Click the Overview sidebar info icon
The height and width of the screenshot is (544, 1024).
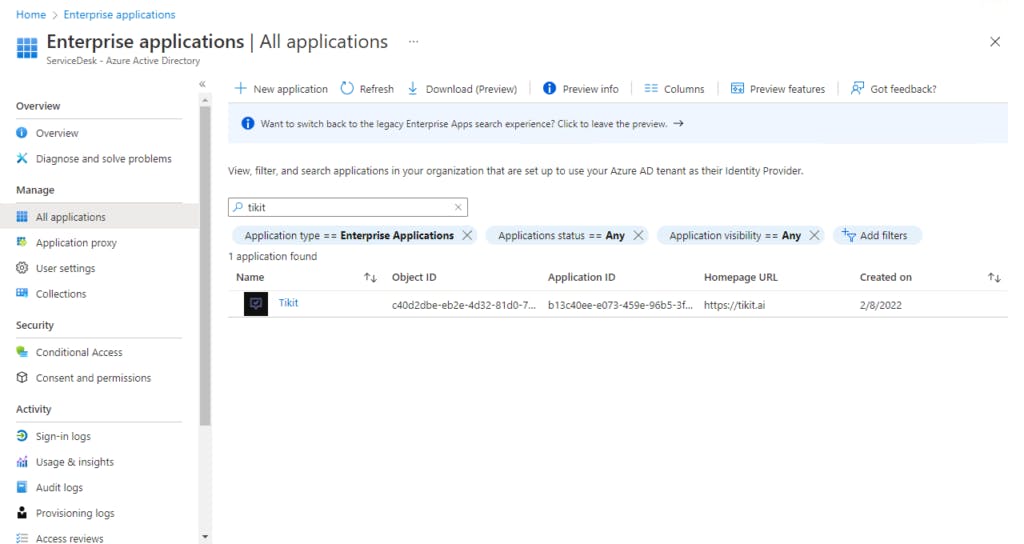coord(22,133)
